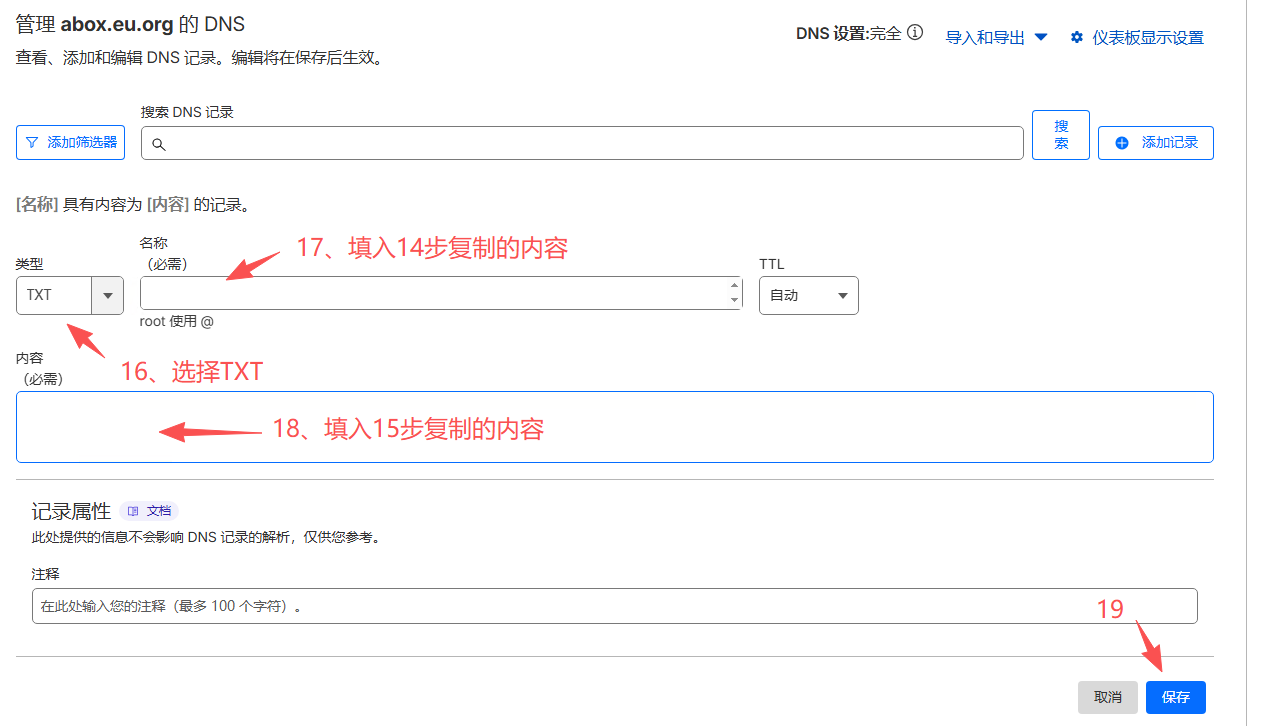
Task: Click the book icon in the 文档 badge
Action: pos(133,511)
